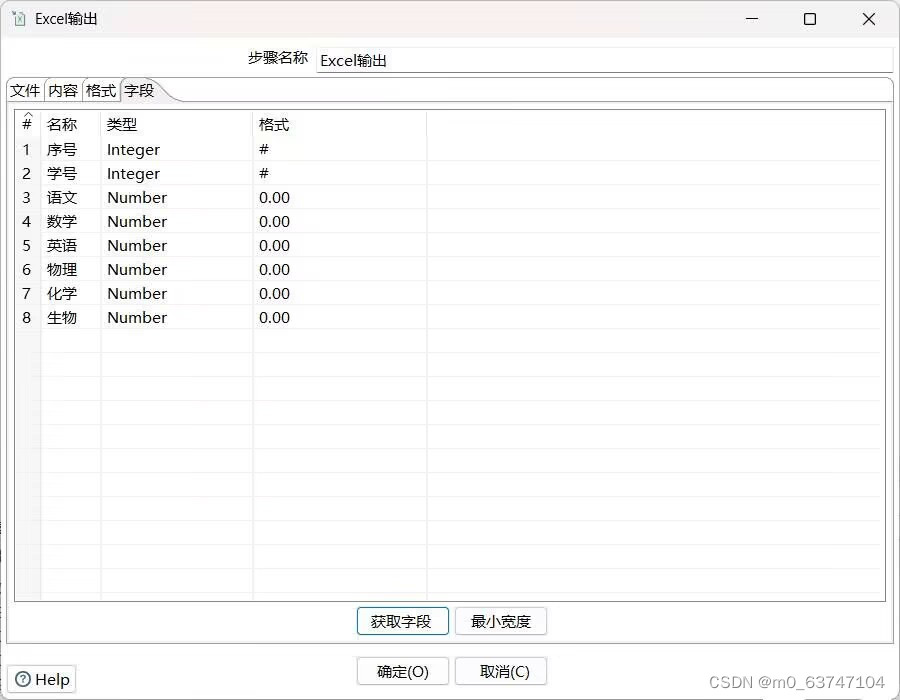900x700 pixels.
Task: Click the Excel输出 window title icon
Action: point(19,19)
